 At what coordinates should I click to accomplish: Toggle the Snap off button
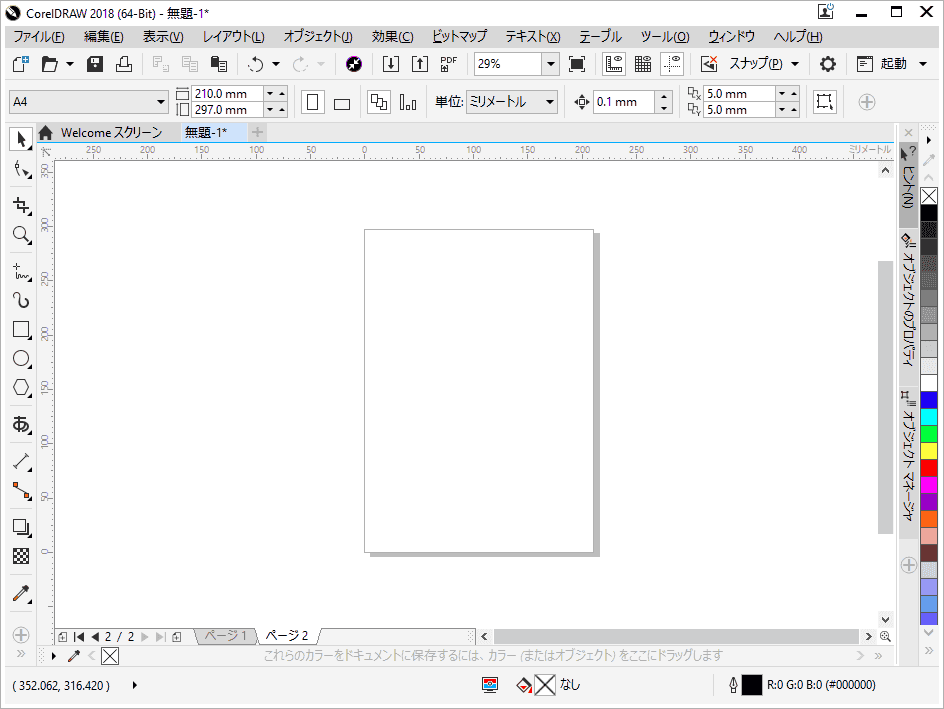(709, 64)
